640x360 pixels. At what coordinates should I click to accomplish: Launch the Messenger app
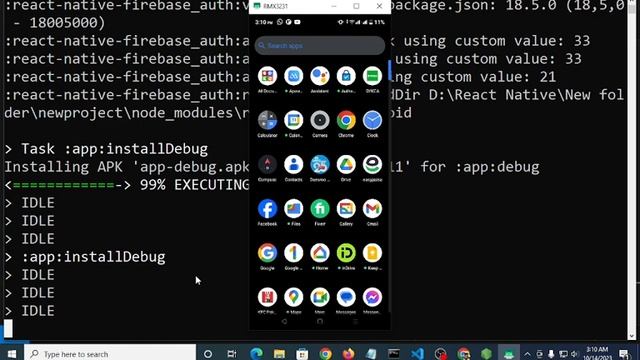click(372, 297)
